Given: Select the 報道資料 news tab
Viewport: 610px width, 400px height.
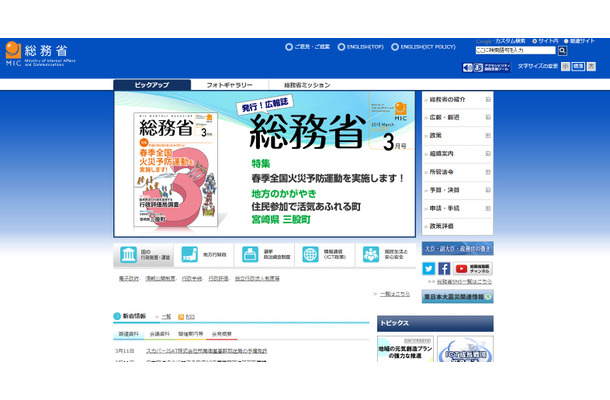Looking at the screenshot, I should tap(129, 334).
